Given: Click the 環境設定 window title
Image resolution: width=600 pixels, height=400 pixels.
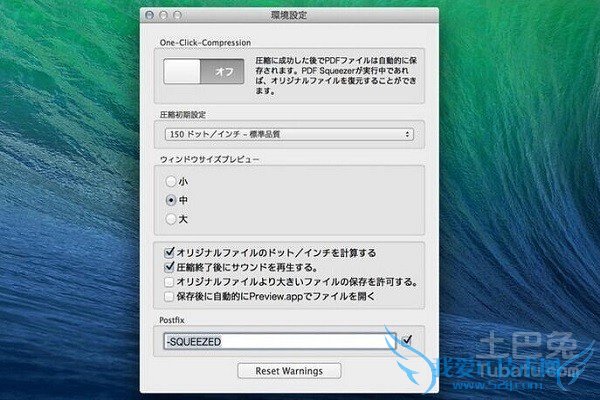Looking at the screenshot, I should coord(289,15).
